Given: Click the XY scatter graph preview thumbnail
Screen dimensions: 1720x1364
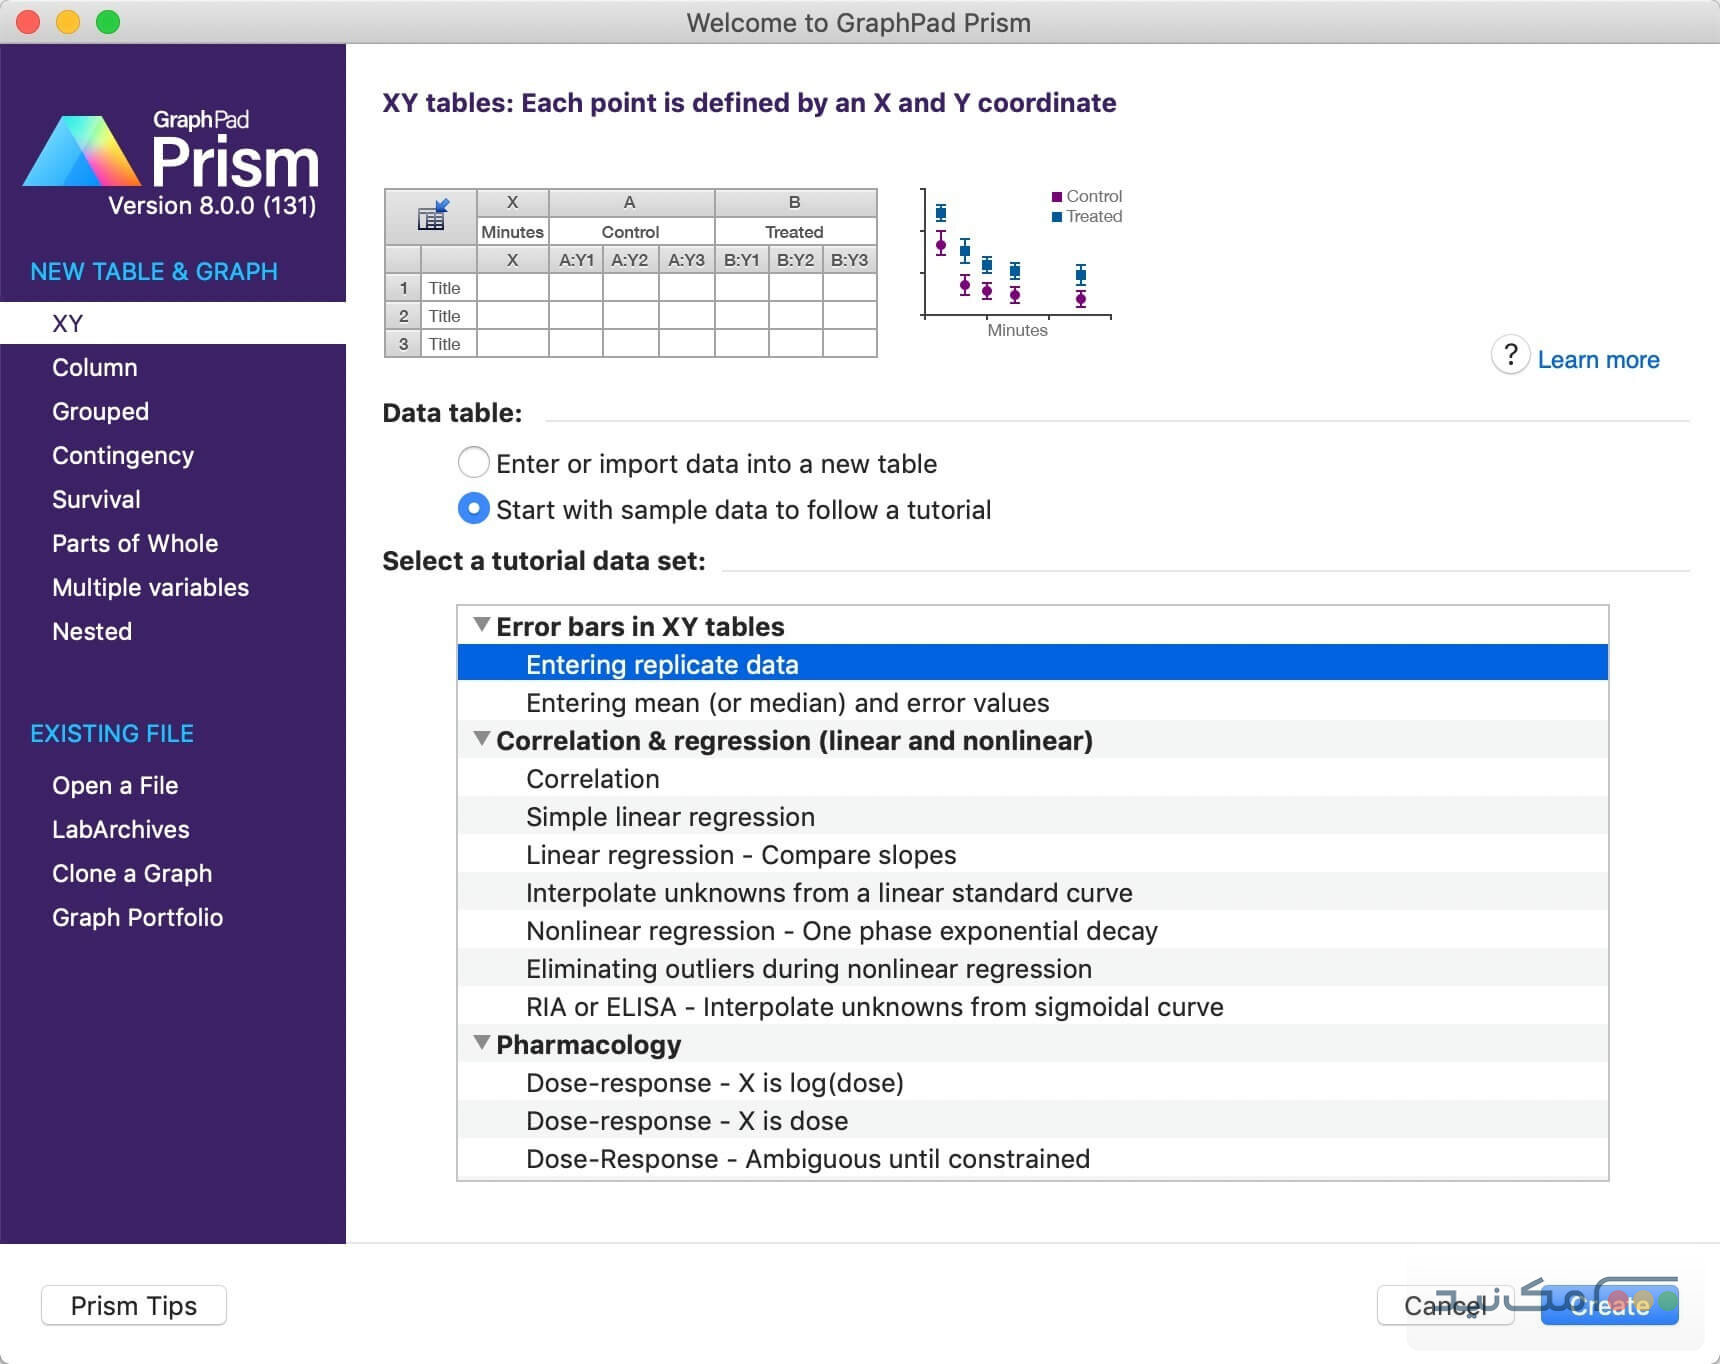Looking at the screenshot, I should [x=1018, y=260].
